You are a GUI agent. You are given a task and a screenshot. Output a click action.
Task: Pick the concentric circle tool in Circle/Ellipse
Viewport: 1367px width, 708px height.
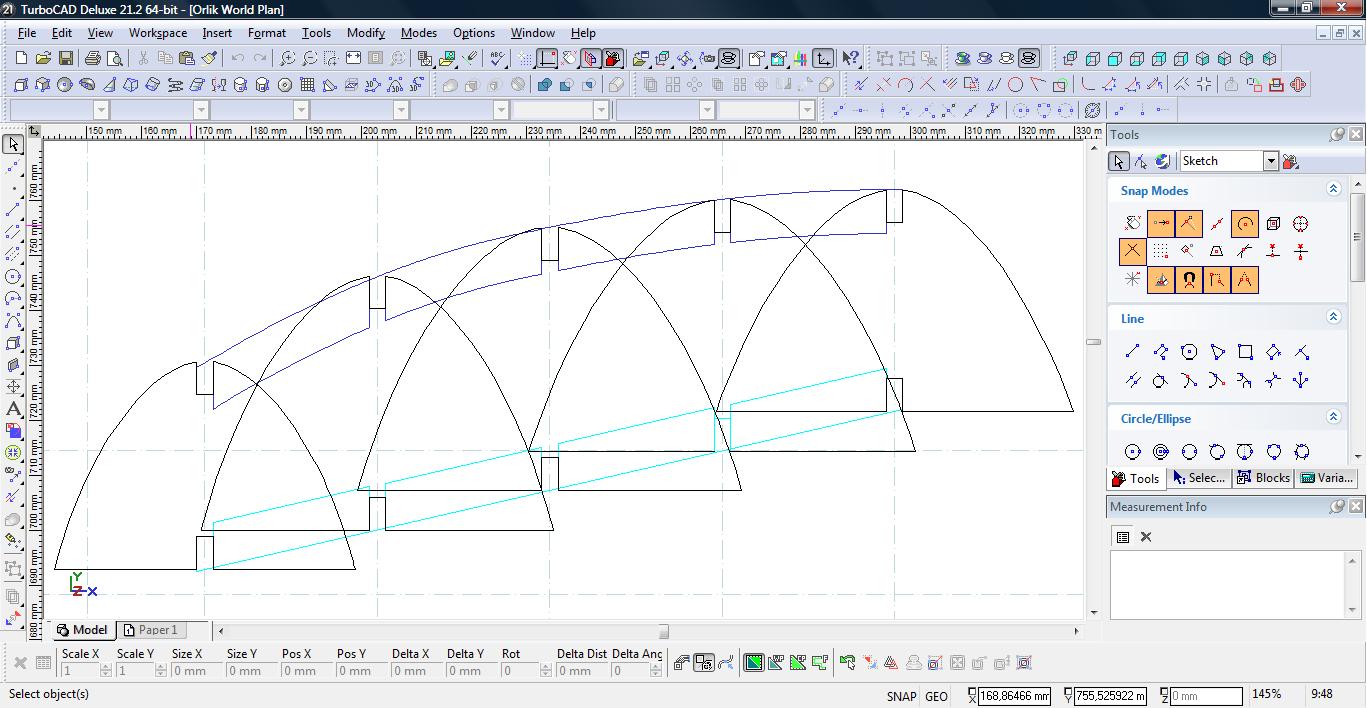point(1161,452)
